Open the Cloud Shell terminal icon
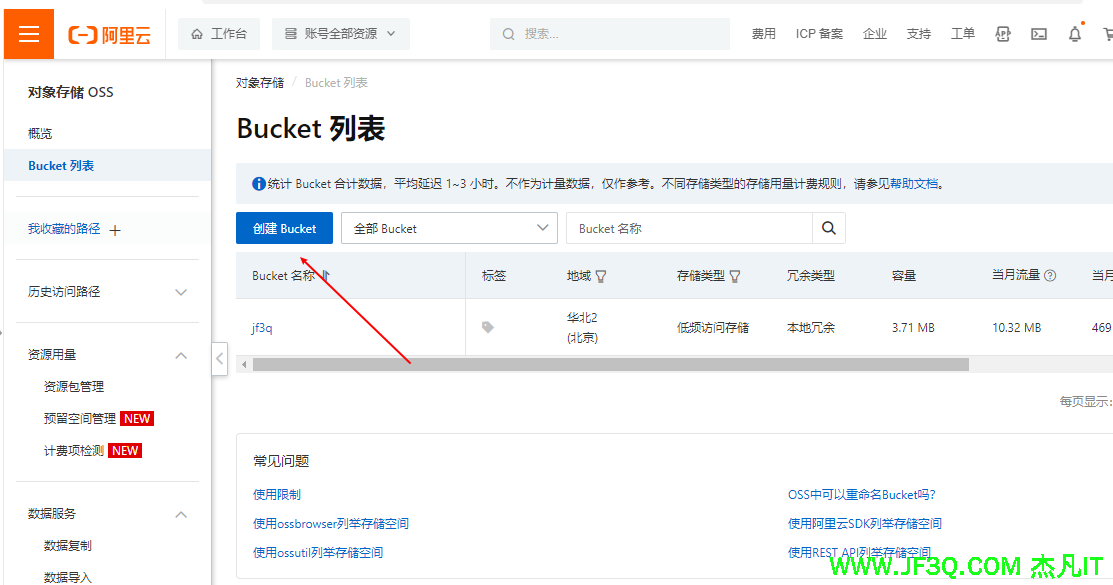The width and height of the screenshot is (1113, 585). coord(1039,34)
